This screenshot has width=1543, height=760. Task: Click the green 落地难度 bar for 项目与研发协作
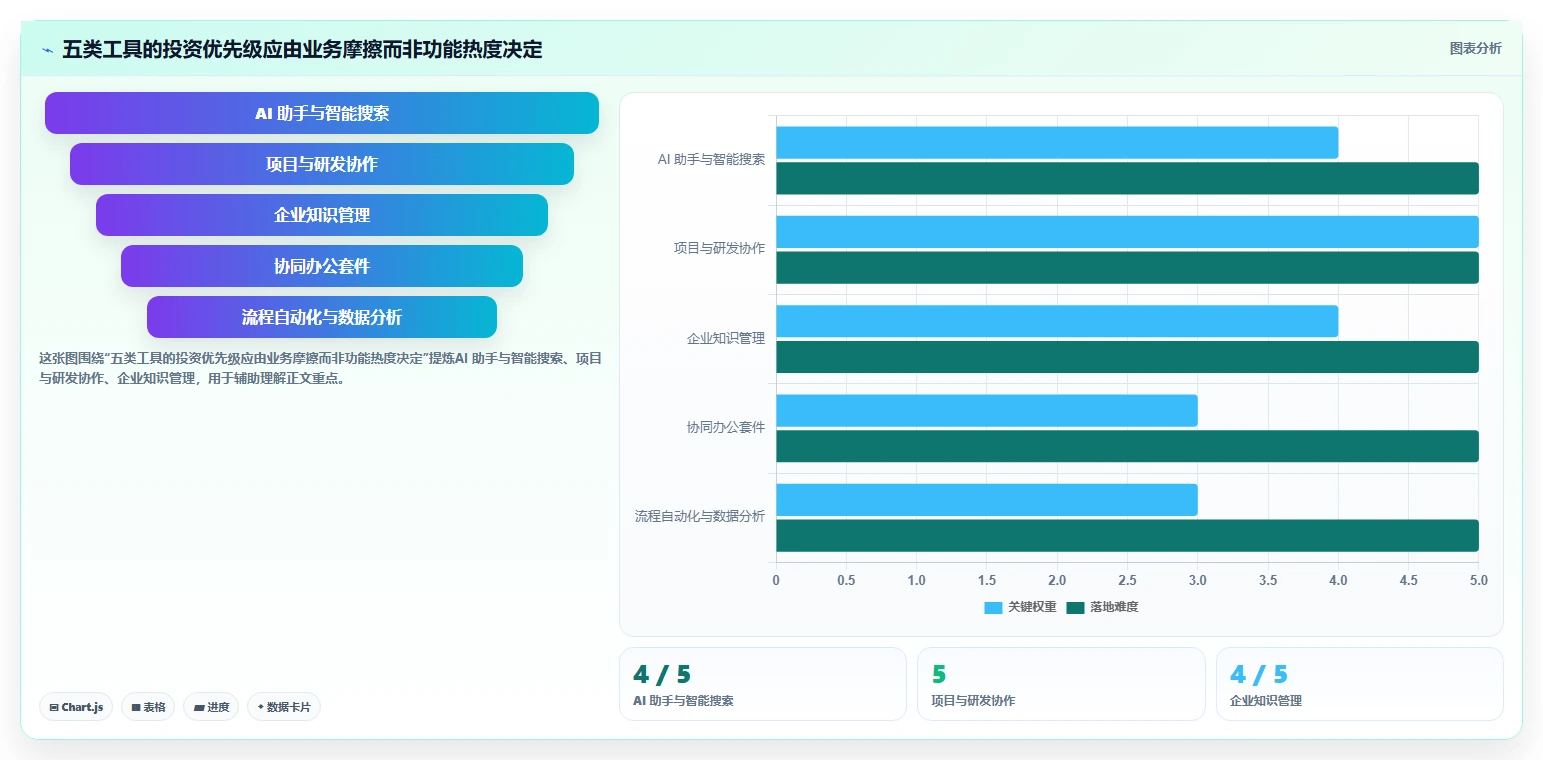pyautogui.click(x=1127, y=267)
